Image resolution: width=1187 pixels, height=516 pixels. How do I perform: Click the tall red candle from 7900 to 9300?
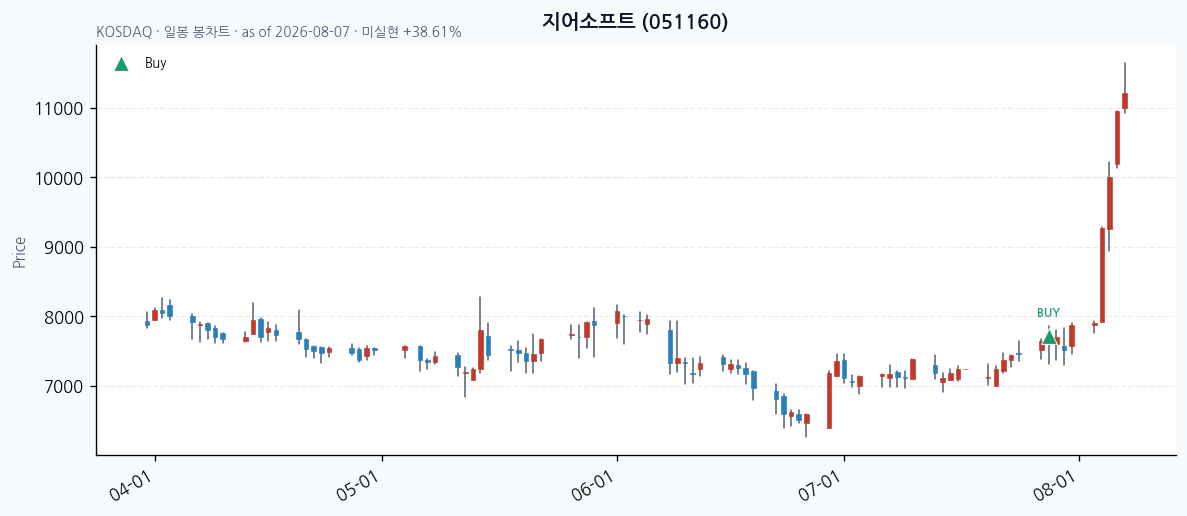[1102, 275]
